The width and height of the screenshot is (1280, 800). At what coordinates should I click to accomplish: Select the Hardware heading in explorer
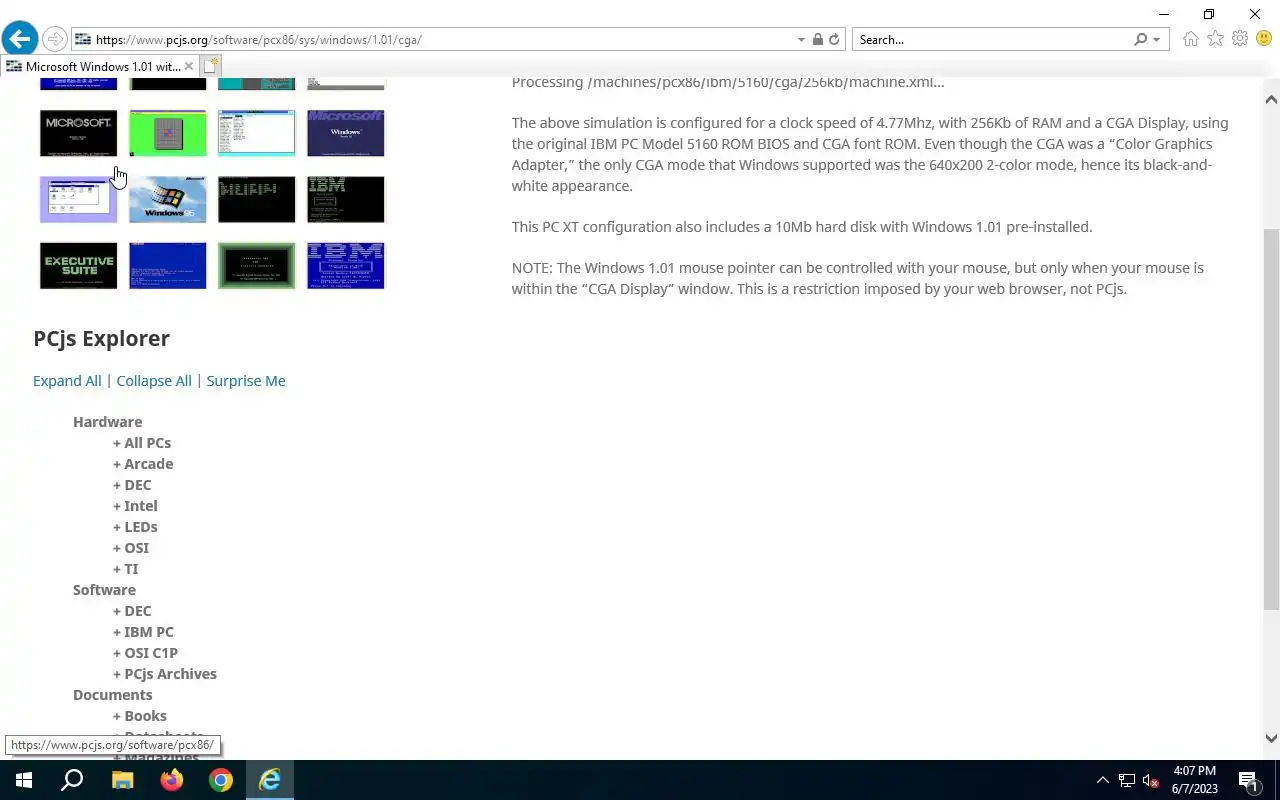pos(107,421)
